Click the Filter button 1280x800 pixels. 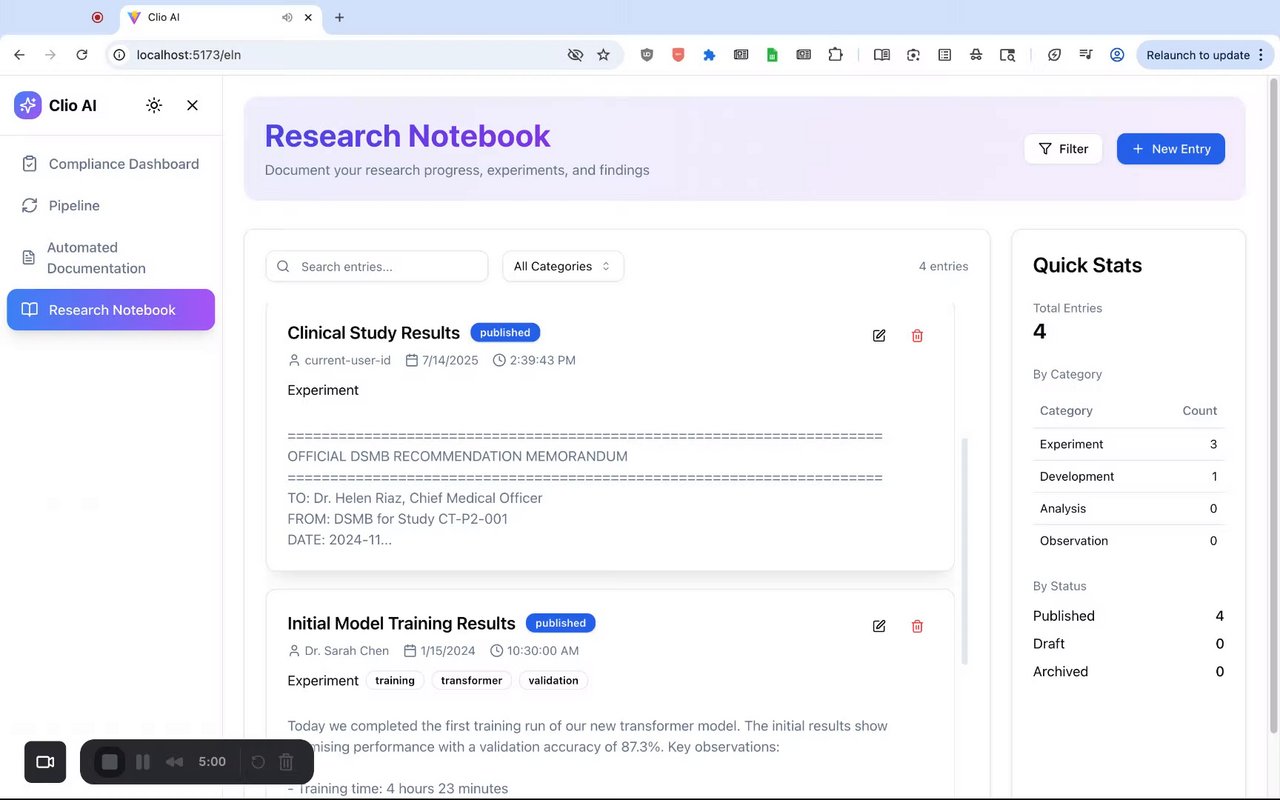[x=1063, y=149]
